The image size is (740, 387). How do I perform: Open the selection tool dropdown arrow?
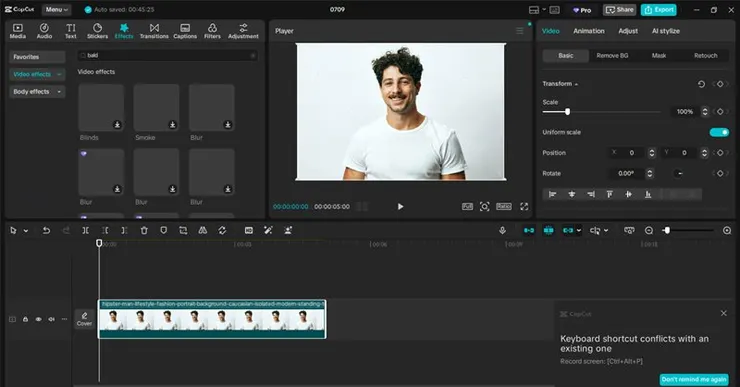(26, 230)
